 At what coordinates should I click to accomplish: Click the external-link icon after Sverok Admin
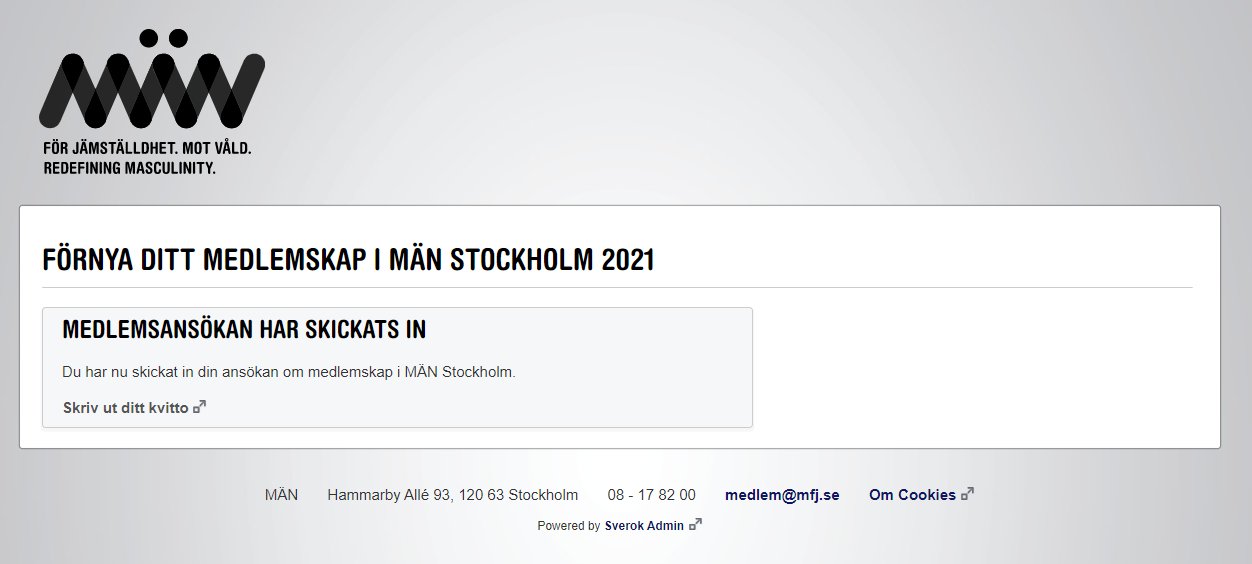[x=696, y=525]
